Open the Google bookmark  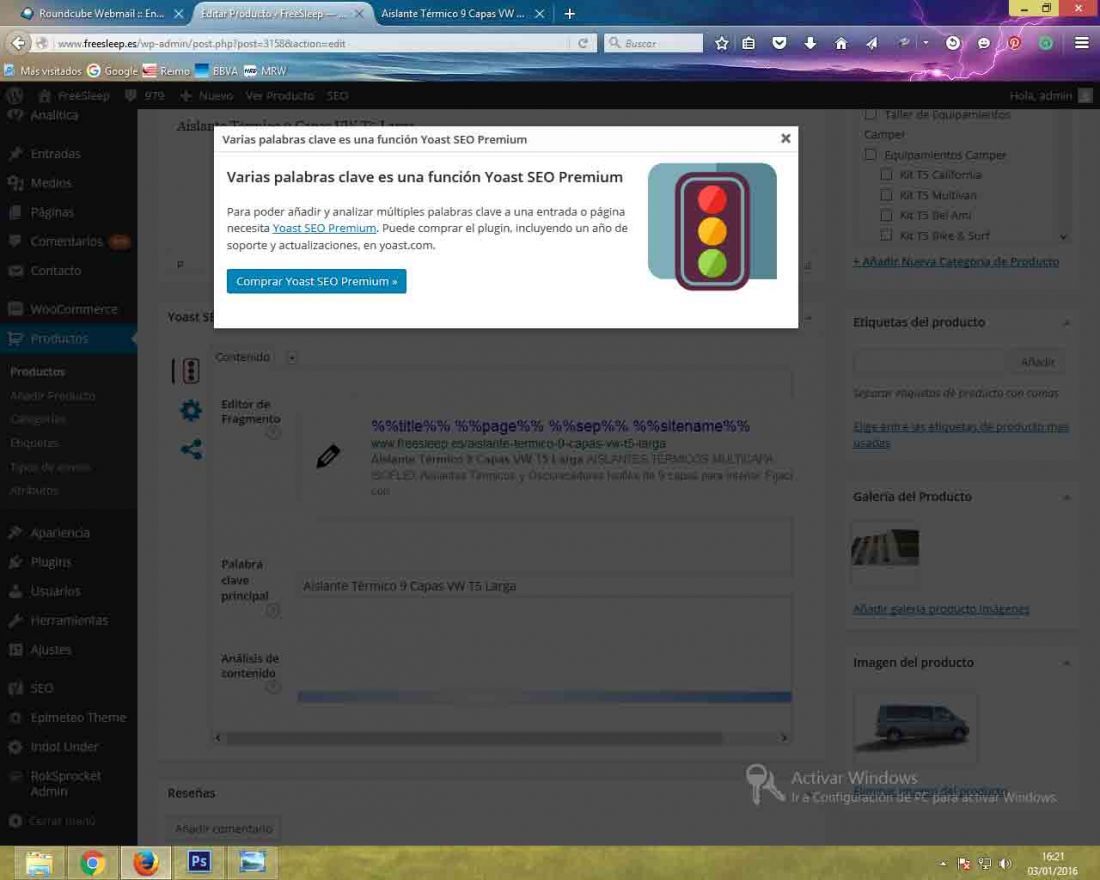pos(112,71)
